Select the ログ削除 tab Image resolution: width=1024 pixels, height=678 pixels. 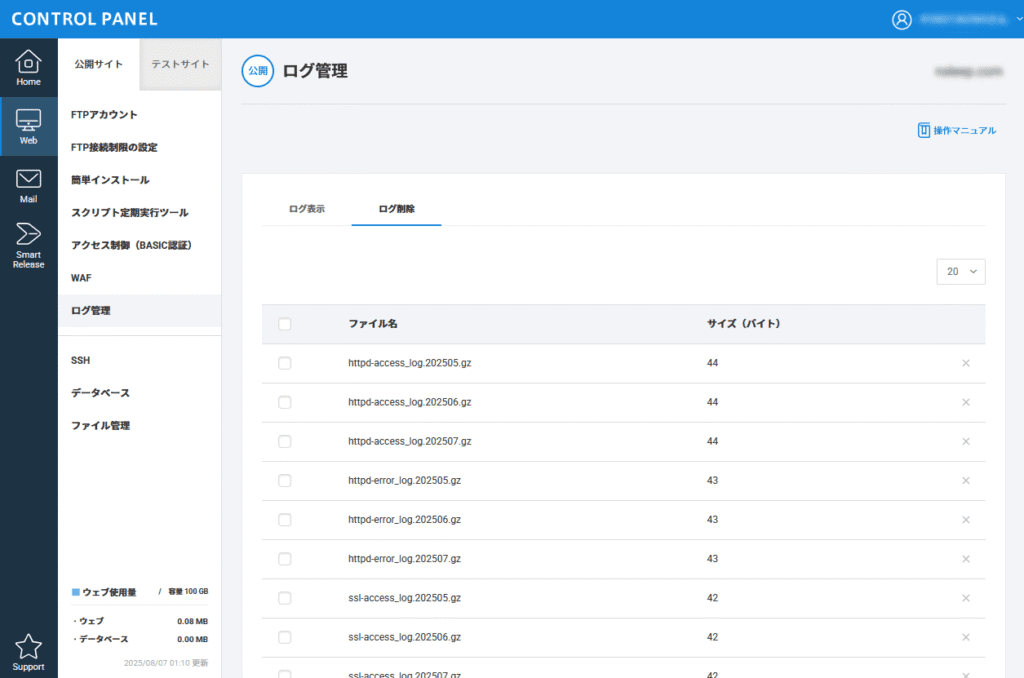[396, 209]
